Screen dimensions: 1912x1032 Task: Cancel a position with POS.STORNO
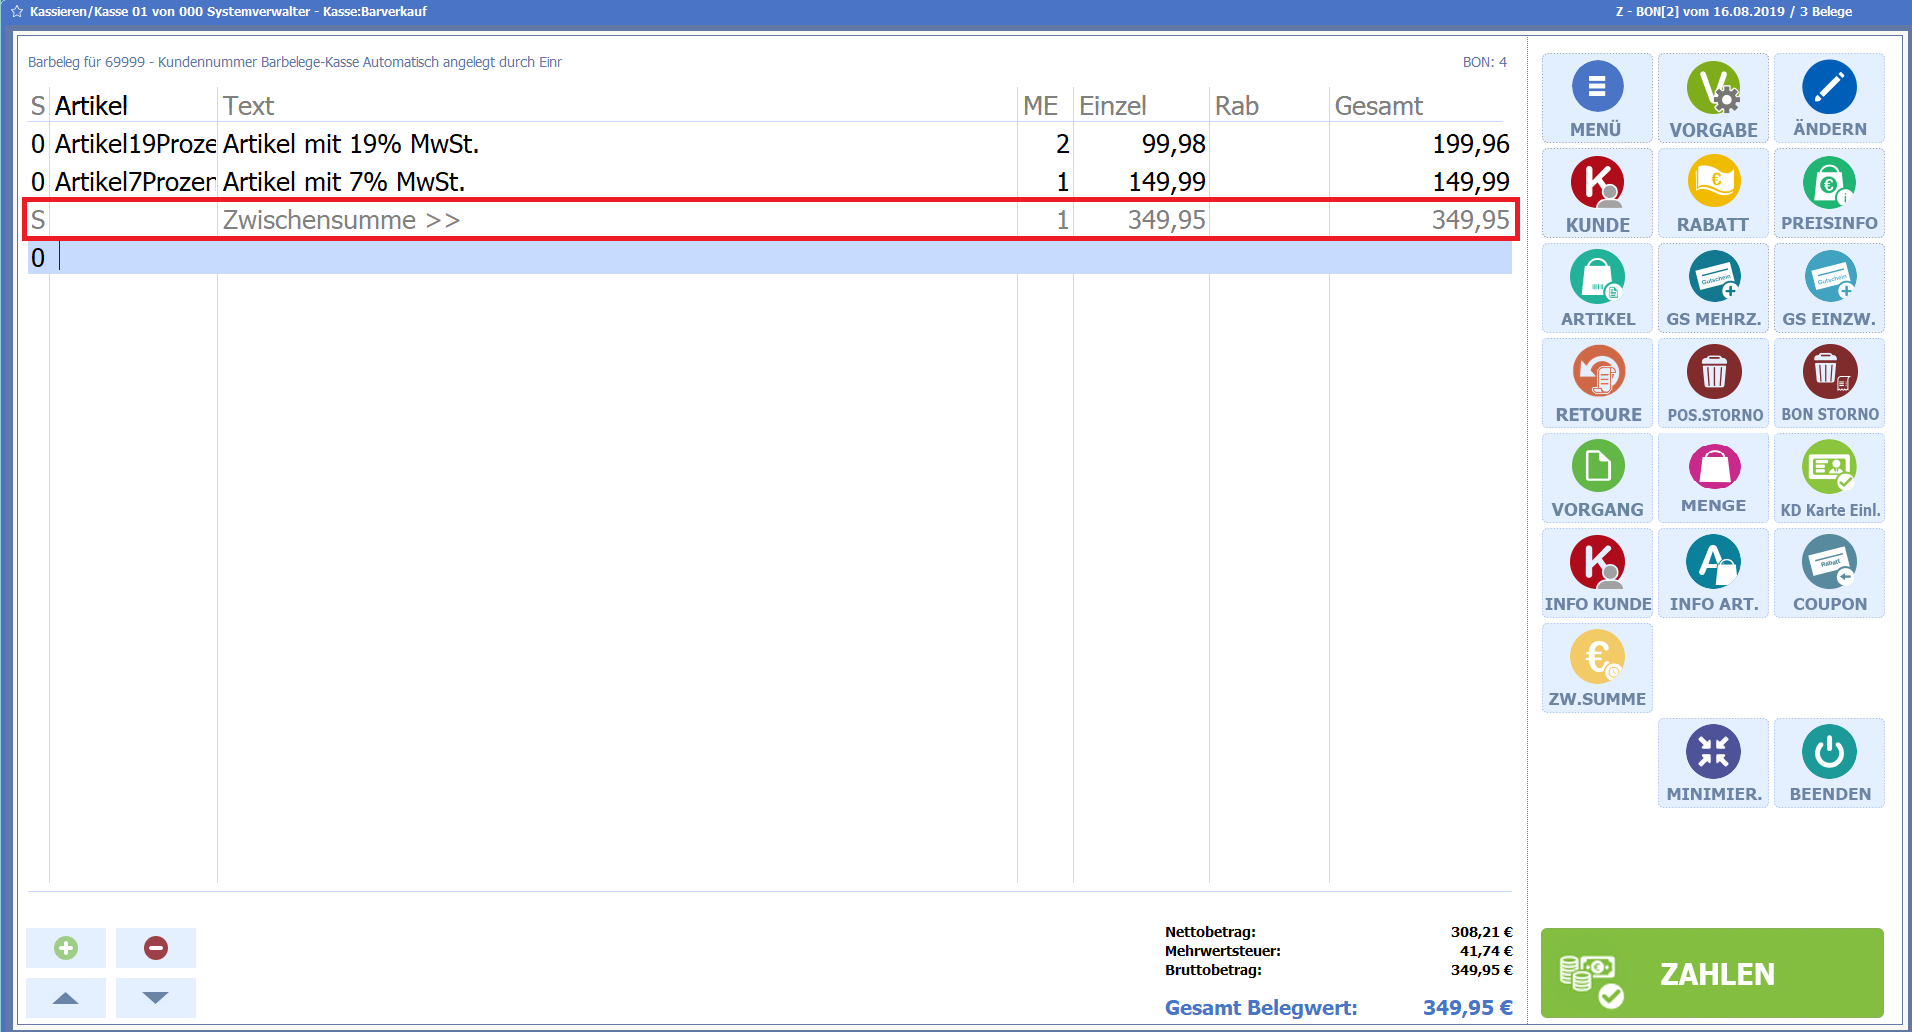pyautogui.click(x=1713, y=383)
